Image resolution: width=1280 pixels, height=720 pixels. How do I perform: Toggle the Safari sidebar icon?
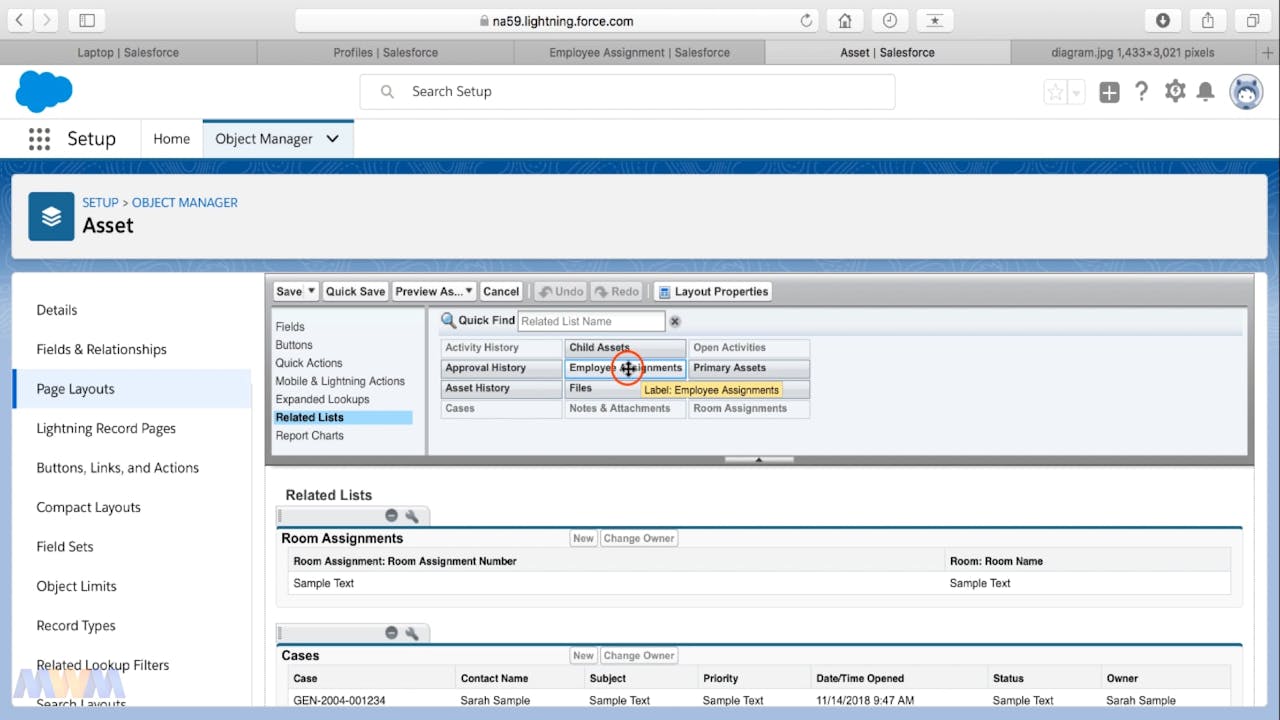(x=87, y=20)
